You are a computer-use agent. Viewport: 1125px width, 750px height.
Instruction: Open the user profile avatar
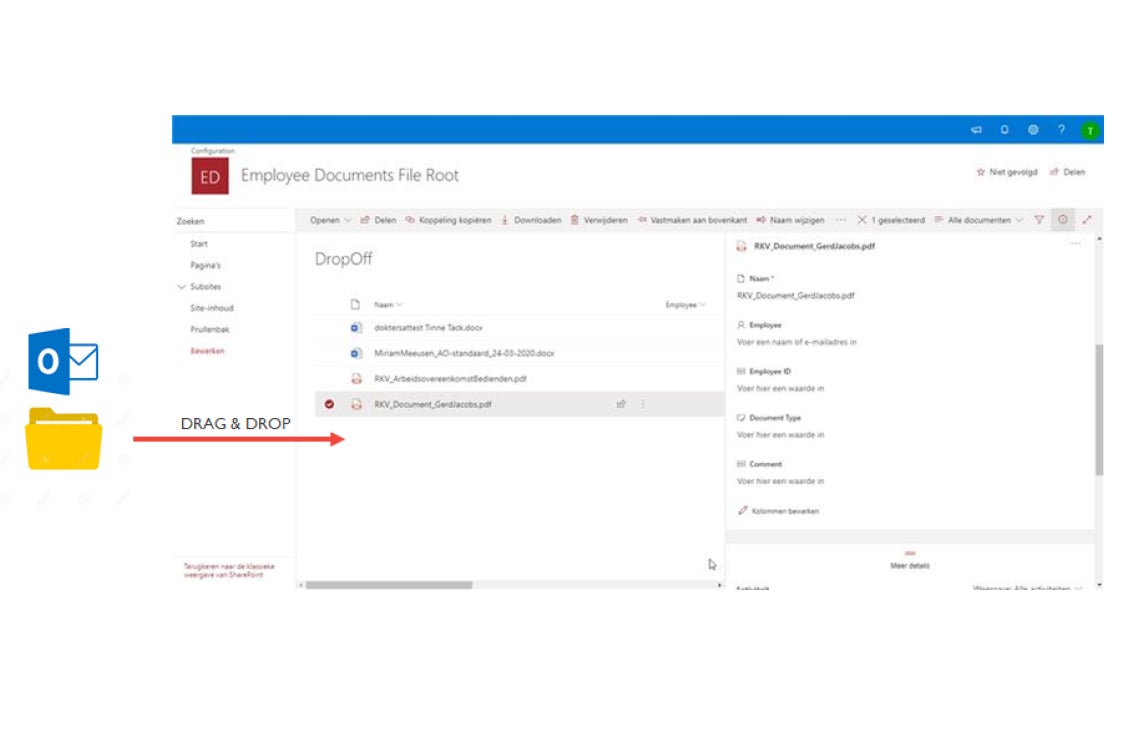tap(1089, 131)
